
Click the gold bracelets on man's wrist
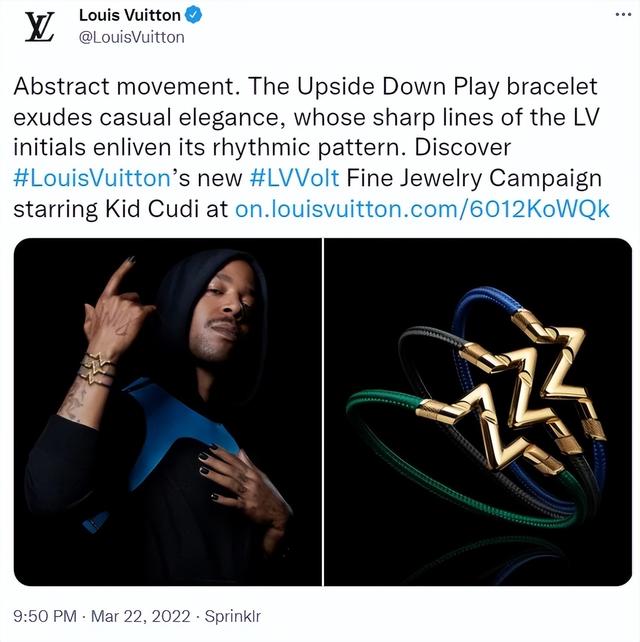pyautogui.click(x=97, y=368)
